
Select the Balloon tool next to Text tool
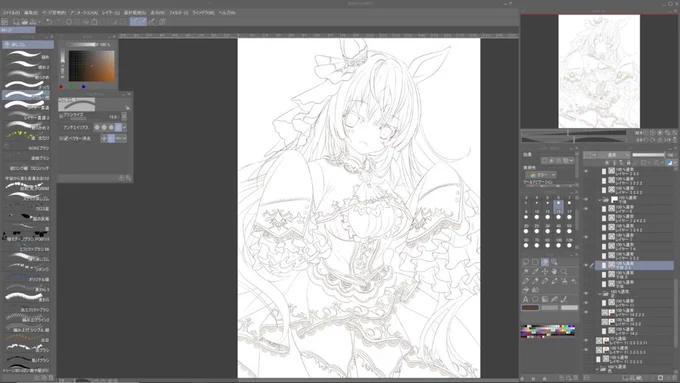(x=535, y=299)
